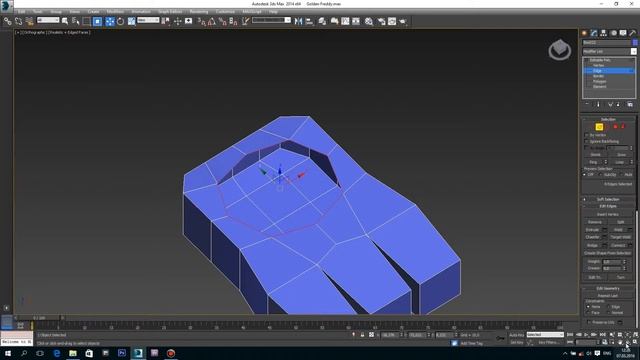Select the Edge constraint radio button
640x360 pixels.
click(x=609, y=307)
